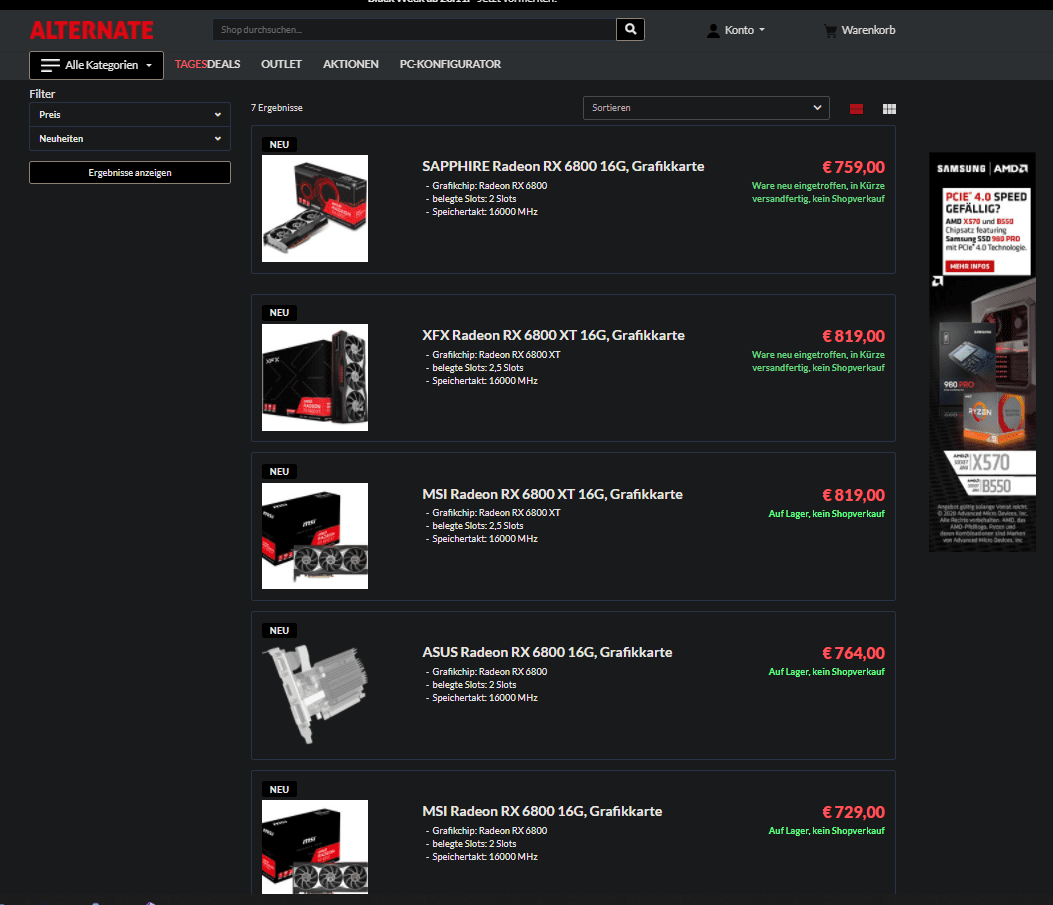Screen dimensions: 1053x905
Task: Click the MSI RX 6800 16G thumbnail
Action: (x=315, y=847)
